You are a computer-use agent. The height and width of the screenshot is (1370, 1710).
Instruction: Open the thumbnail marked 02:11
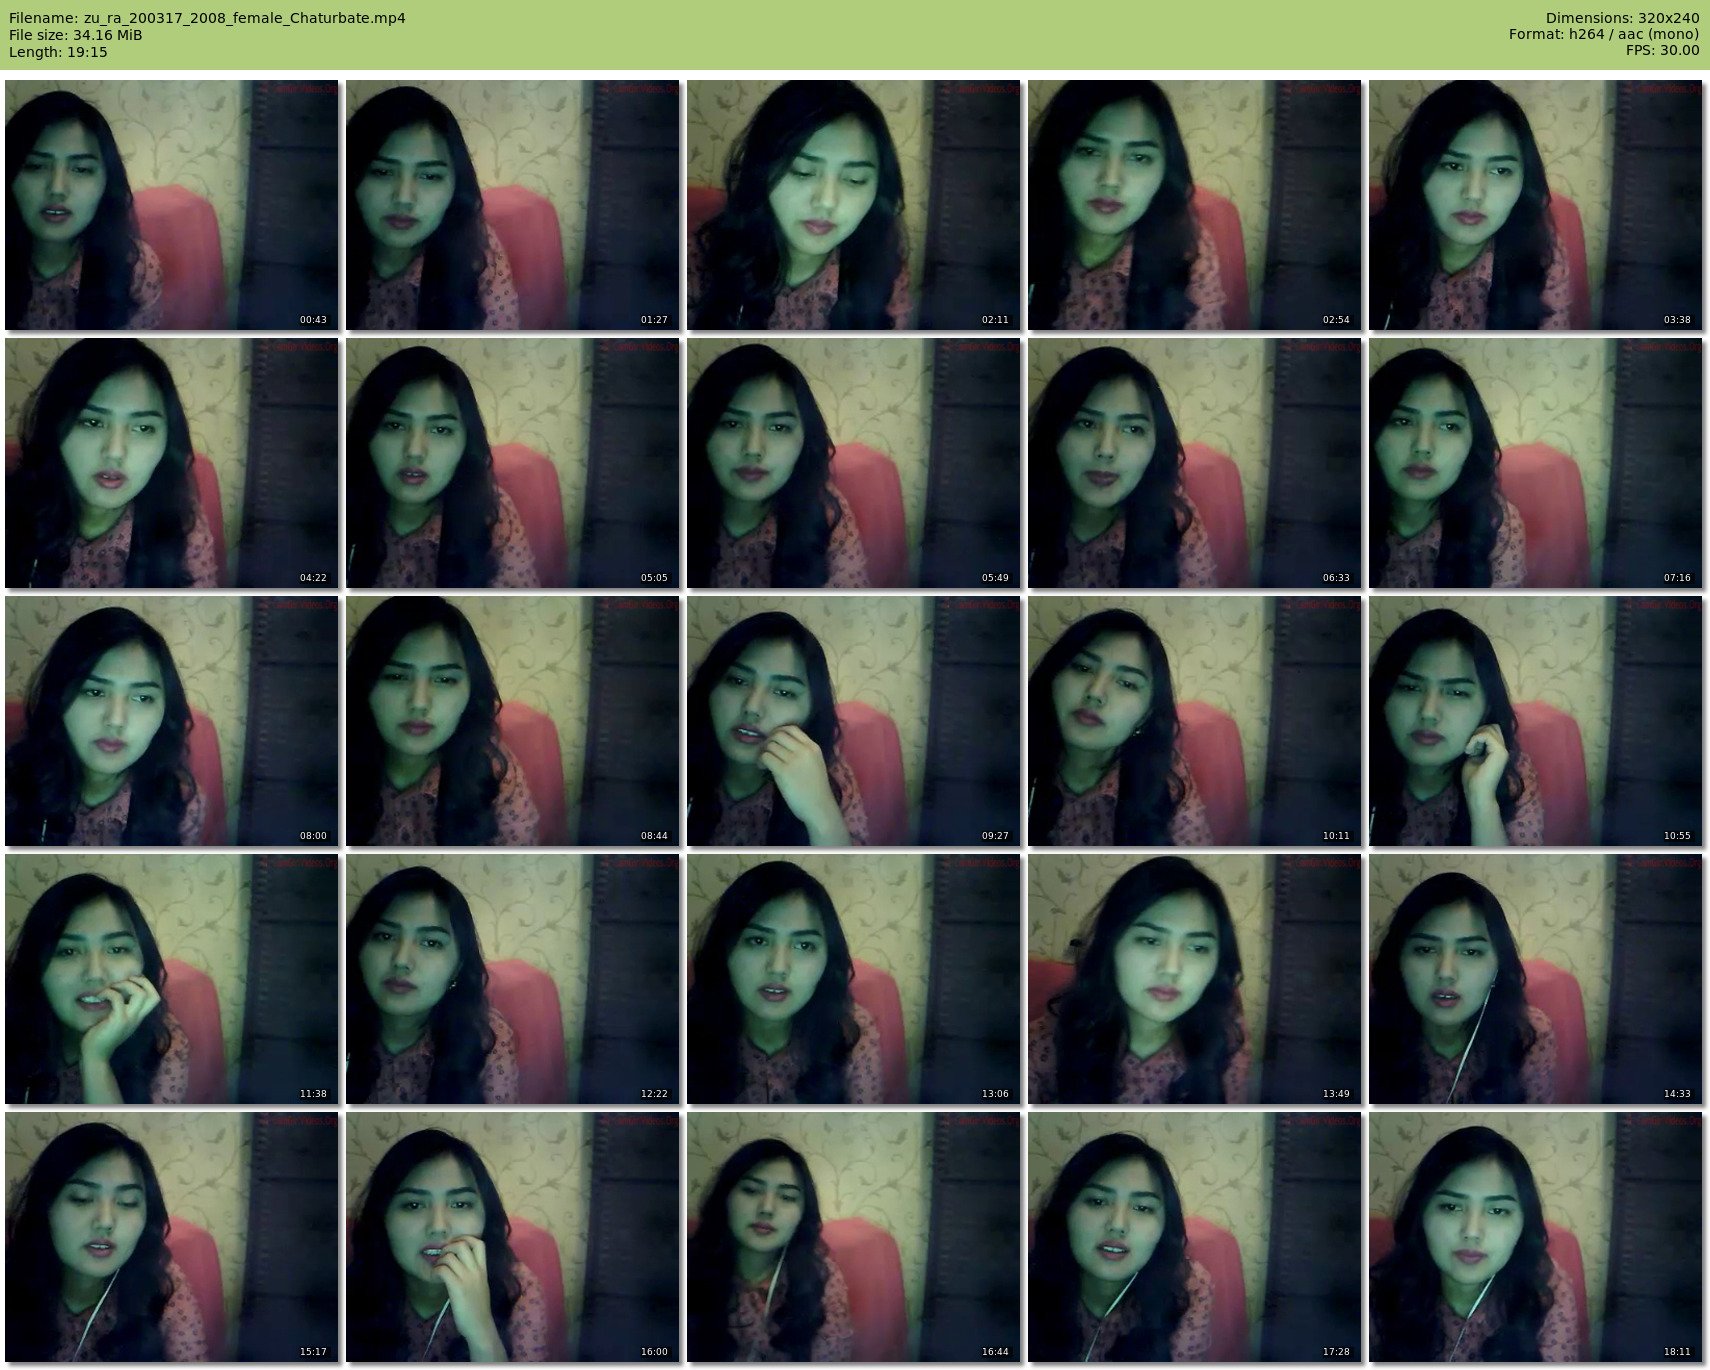853,205
